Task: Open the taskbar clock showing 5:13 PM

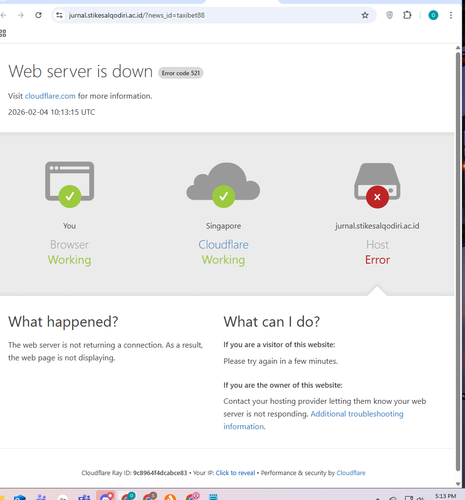Action: point(445,496)
